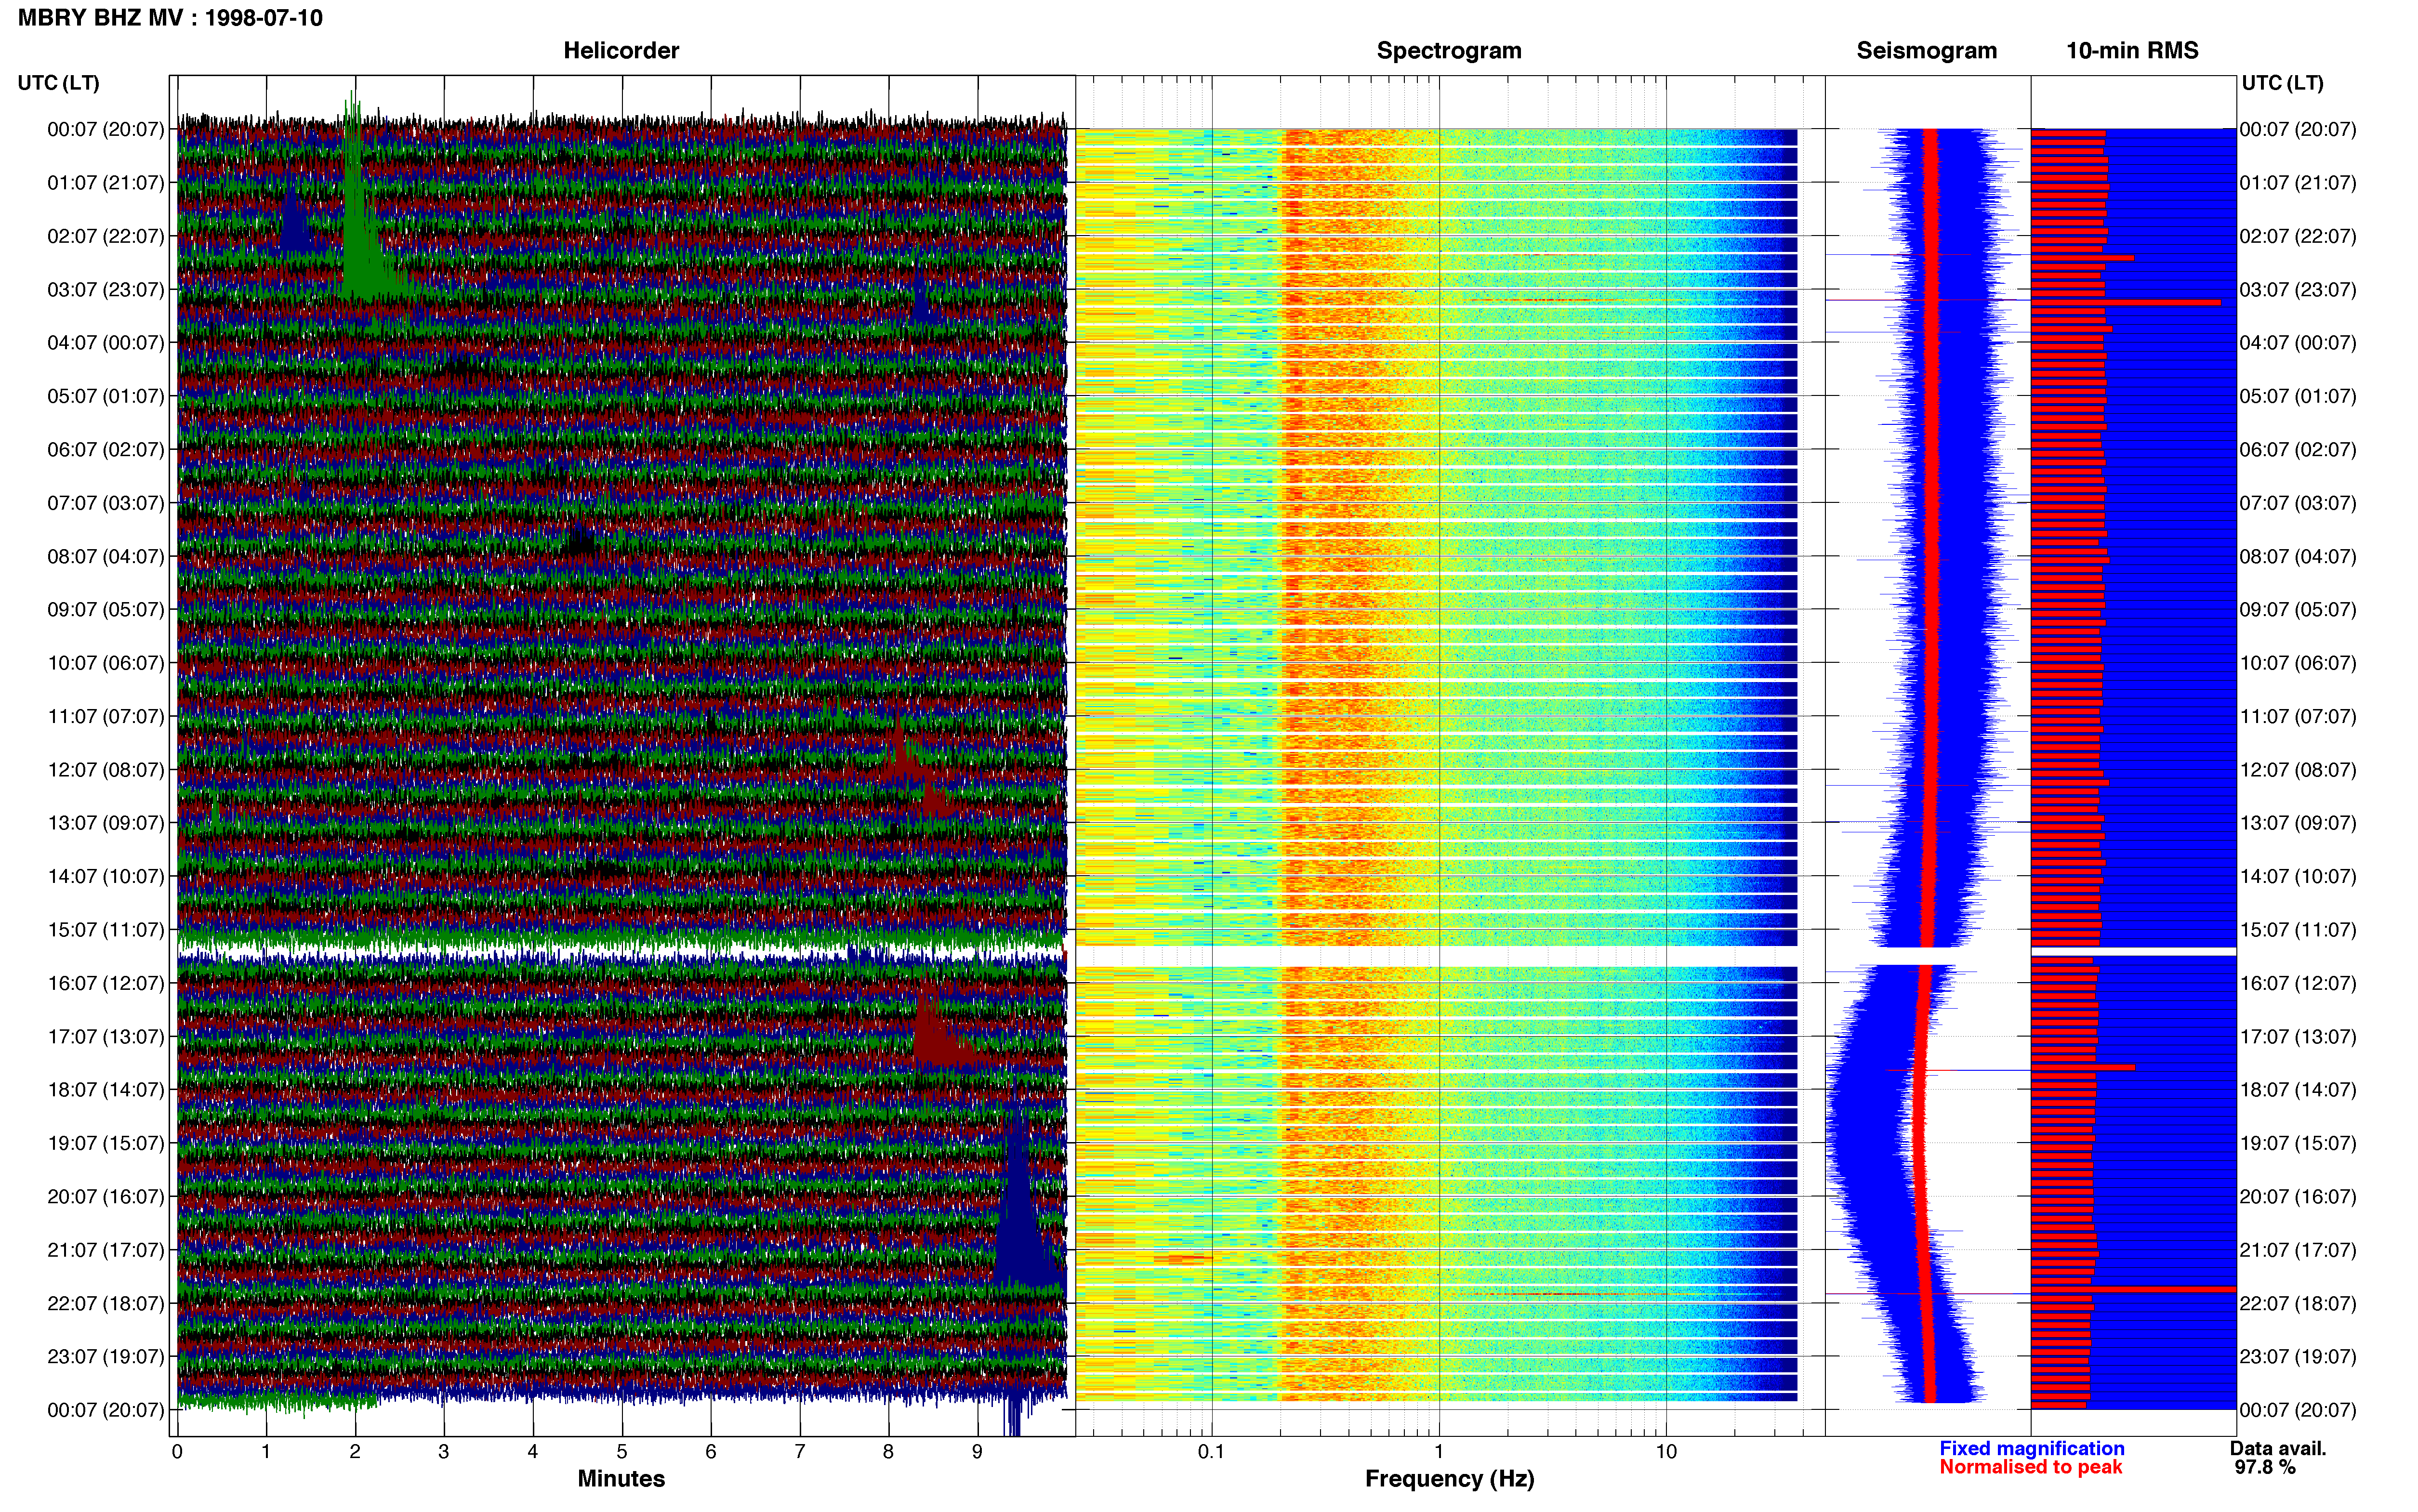Screen dimensions: 2418x1512
Task: Click left time label 21:07 (17:07)
Action: coord(106,1250)
